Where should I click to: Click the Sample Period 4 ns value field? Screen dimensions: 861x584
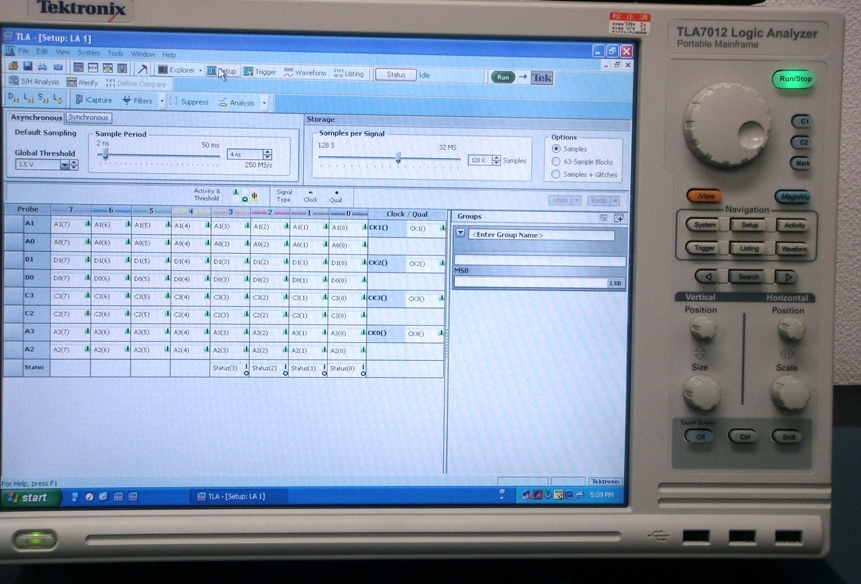click(x=245, y=154)
